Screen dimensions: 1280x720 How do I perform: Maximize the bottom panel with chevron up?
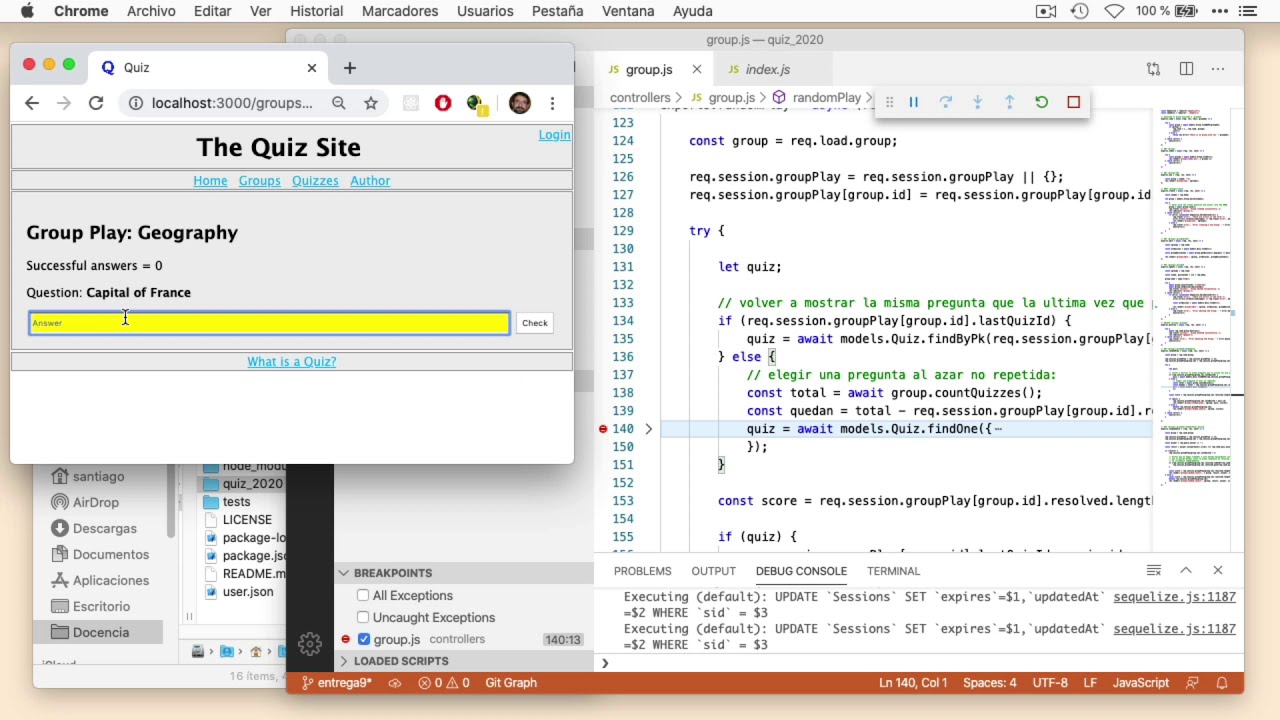(1186, 570)
